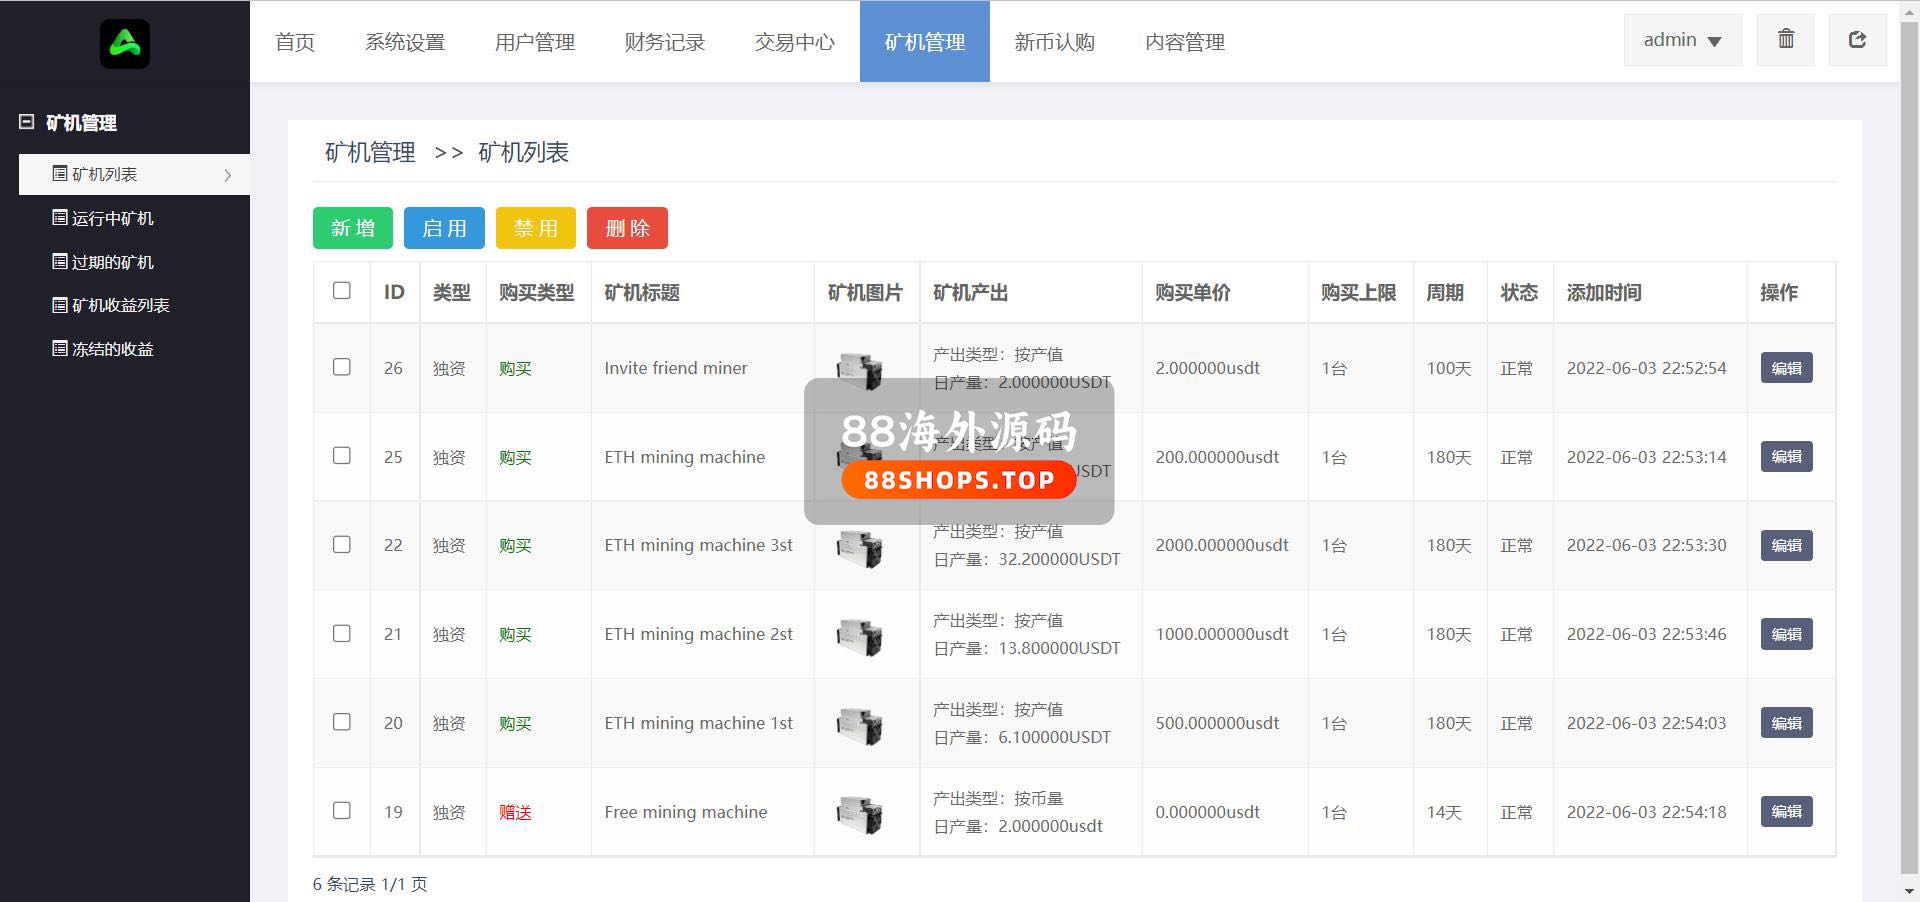This screenshot has height=902, width=1920.
Task: Open 运行中矿机 in the sidebar
Action: point(112,218)
